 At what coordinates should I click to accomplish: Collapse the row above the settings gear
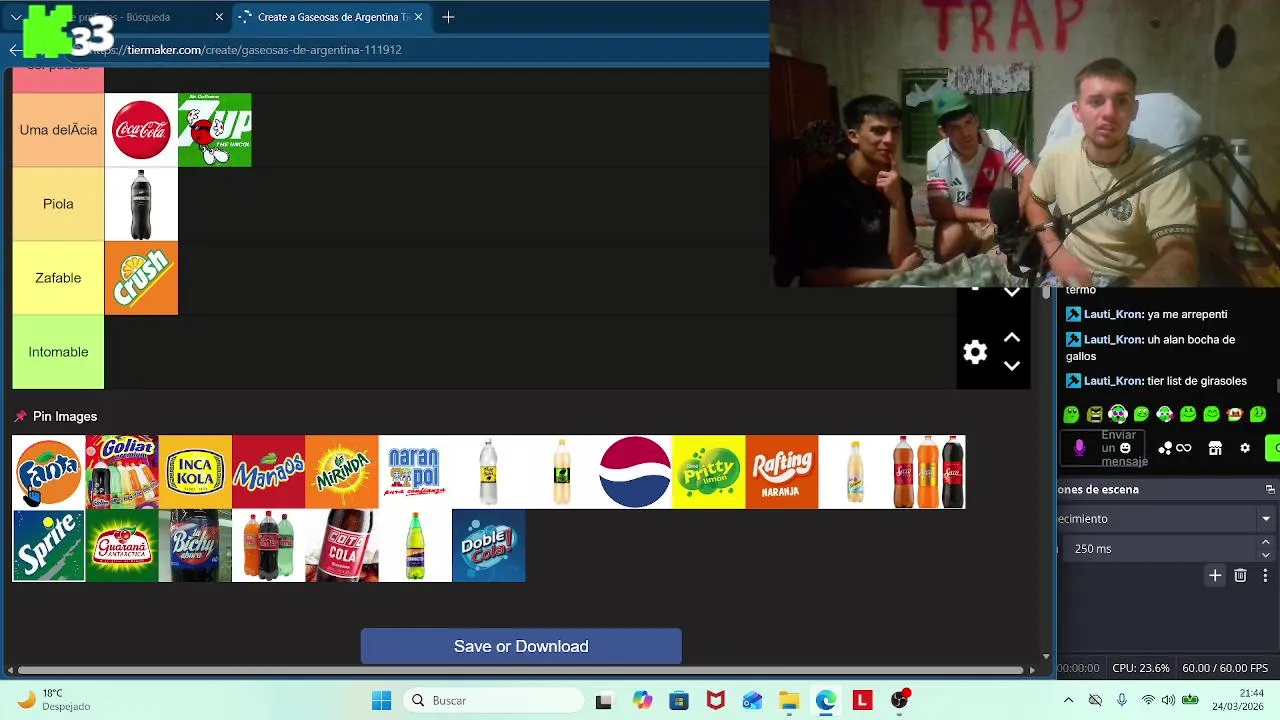click(x=1012, y=293)
